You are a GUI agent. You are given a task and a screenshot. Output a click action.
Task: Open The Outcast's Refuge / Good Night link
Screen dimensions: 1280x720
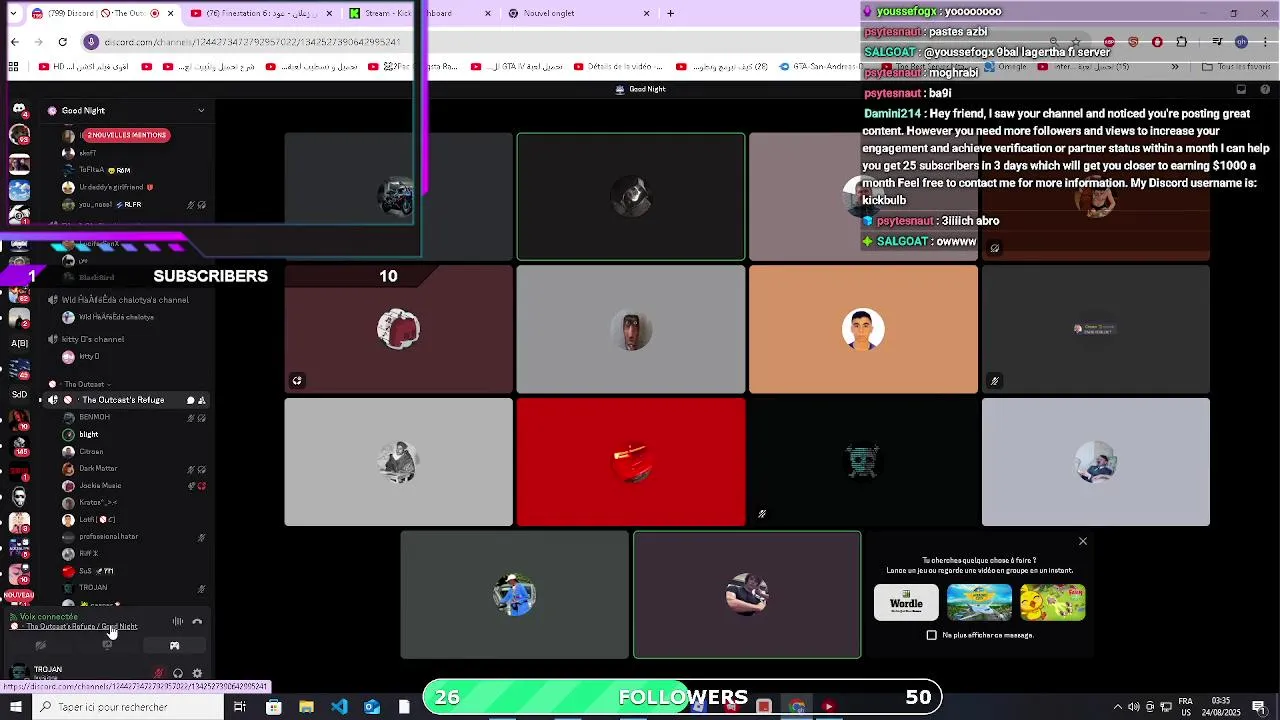(x=81, y=627)
